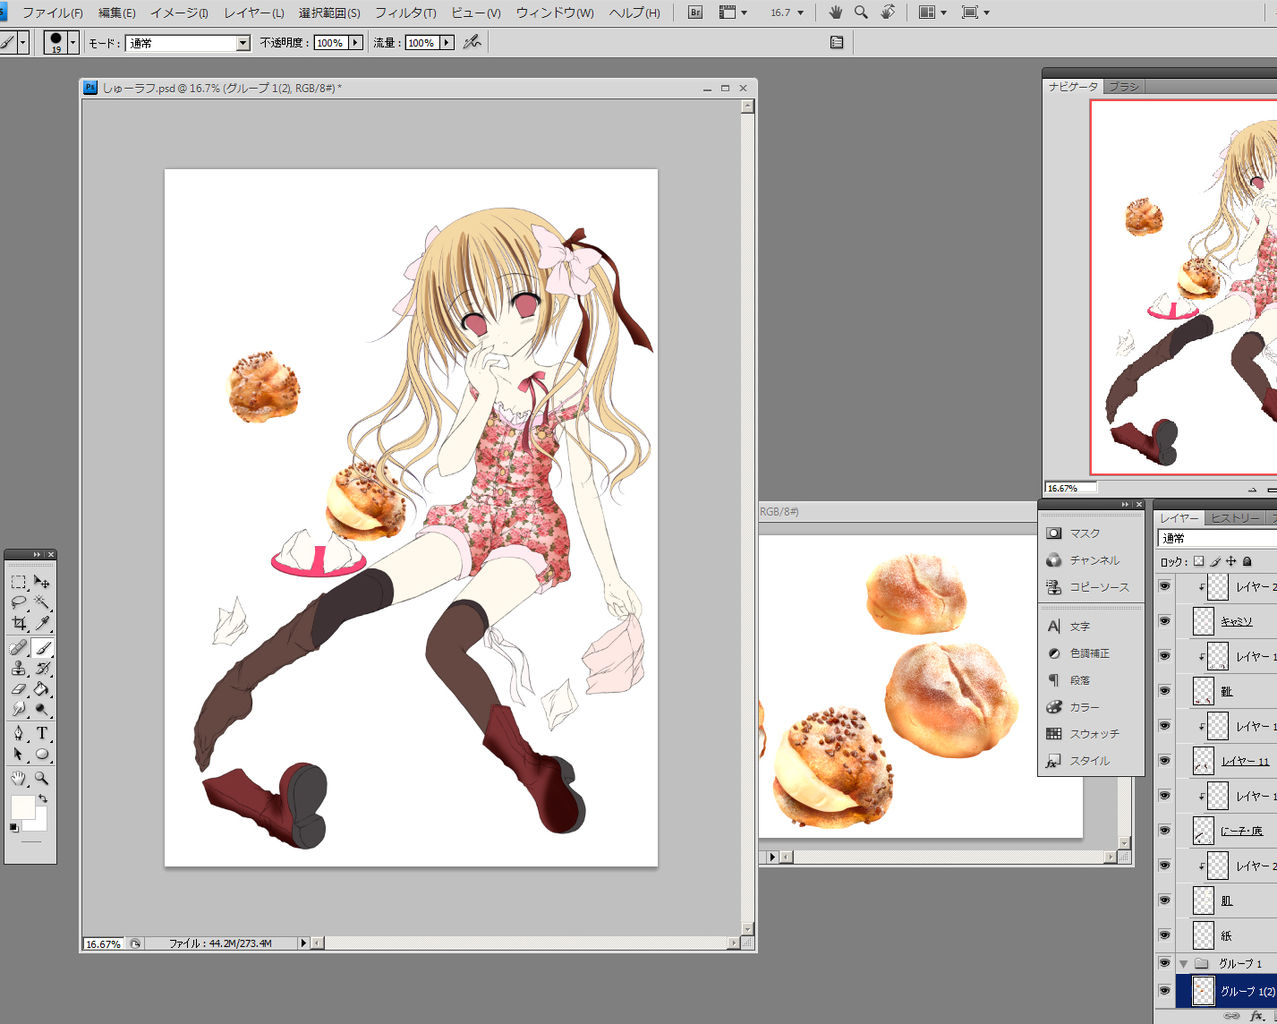Open the 色調補正 panel
Screen dimensions: 1277x1024
coord(1090,654)
